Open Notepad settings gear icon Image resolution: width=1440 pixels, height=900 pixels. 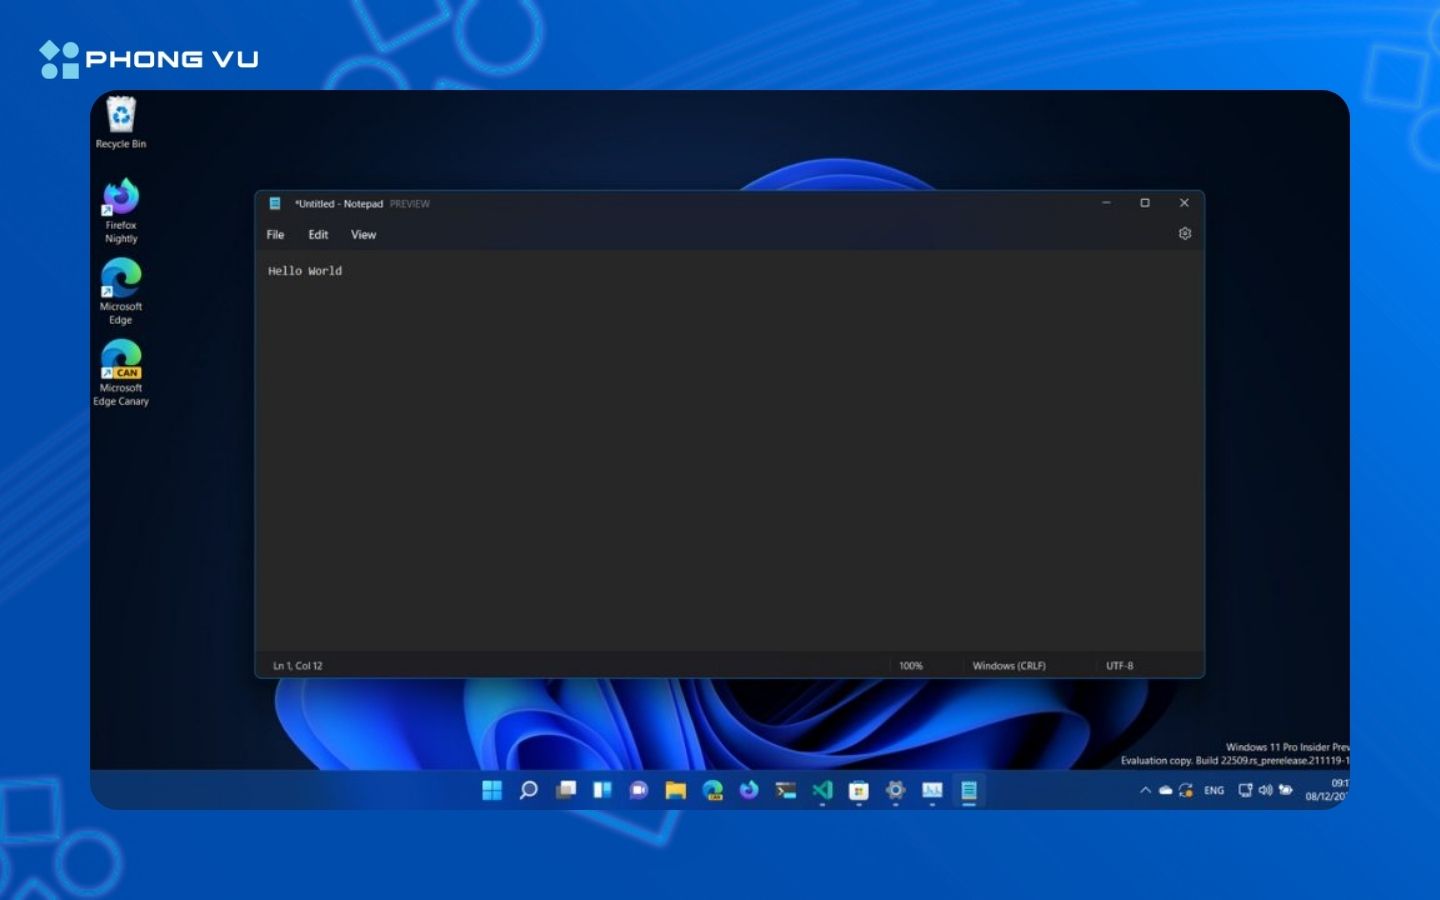pyautogui.click(x=1184, y=234)
